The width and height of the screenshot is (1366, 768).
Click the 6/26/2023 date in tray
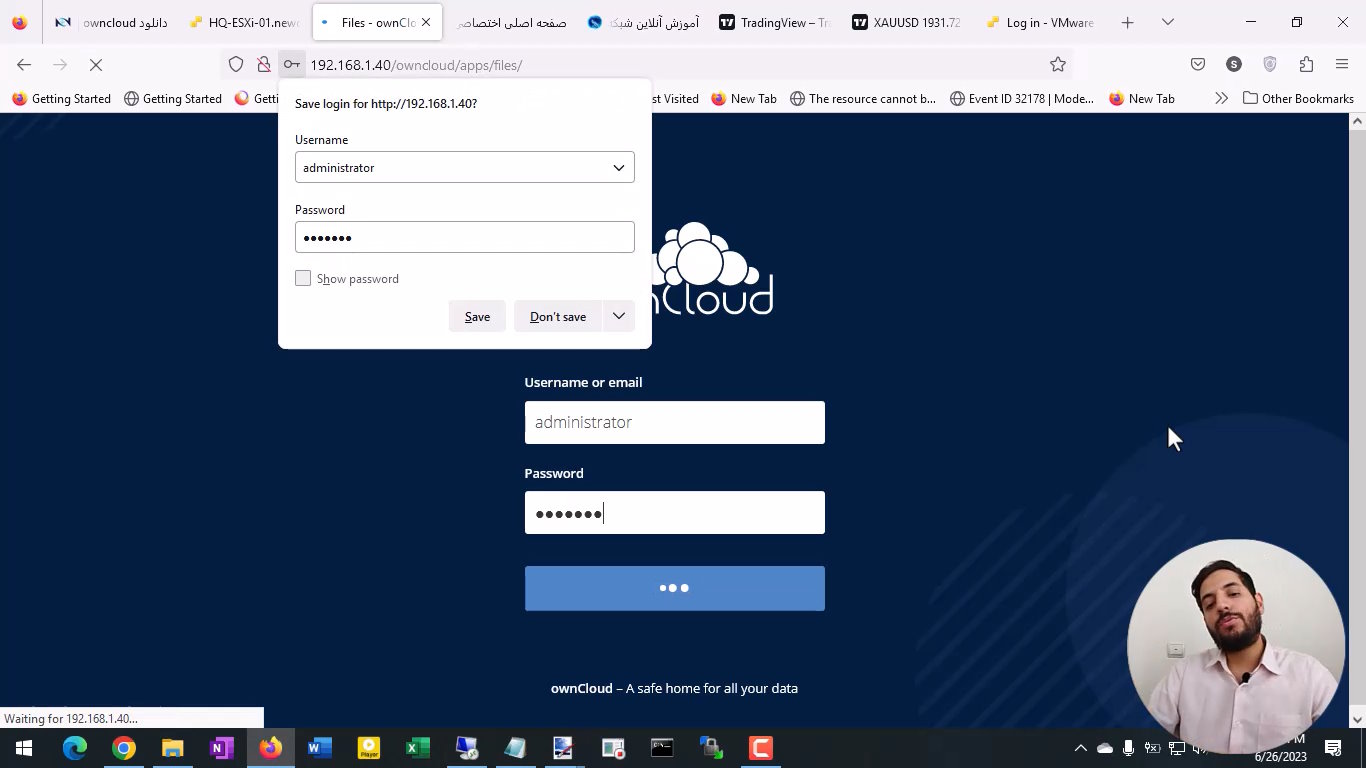point(1280,757)
